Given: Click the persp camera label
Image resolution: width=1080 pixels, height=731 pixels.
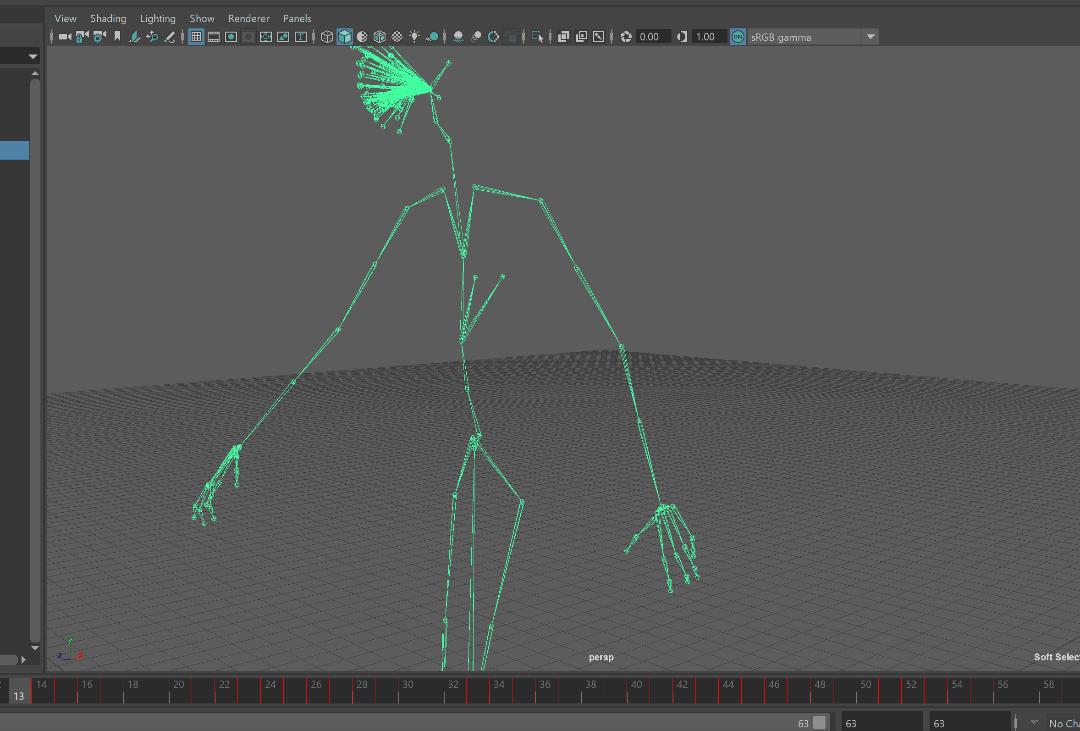Looking at the screenshot, I should pyautogui.click(x=601, y=657).
